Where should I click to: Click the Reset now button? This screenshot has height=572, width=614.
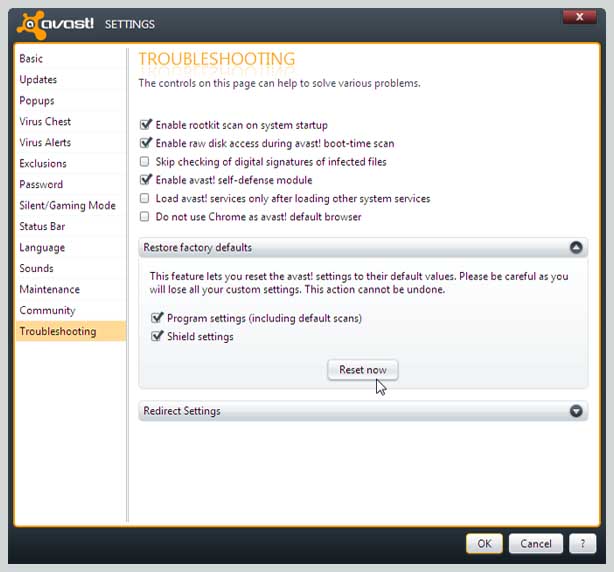(363, 370)
